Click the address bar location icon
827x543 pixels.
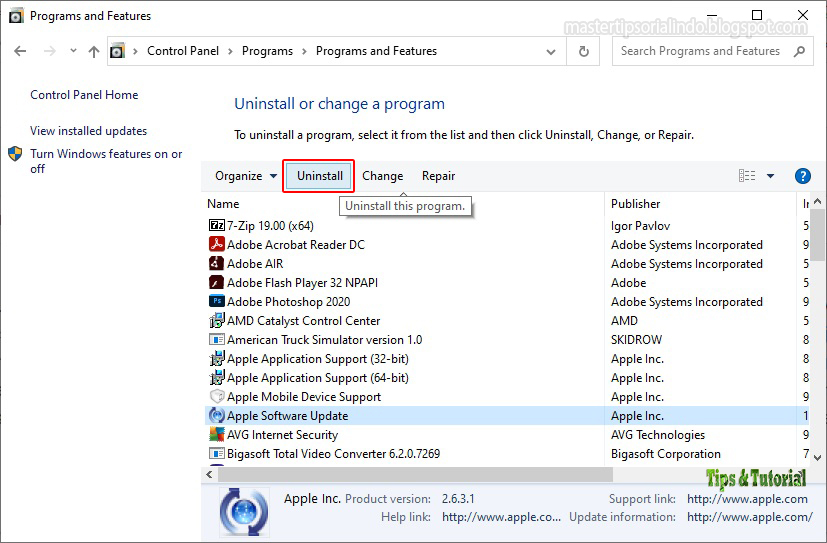[x=117, y=51]
